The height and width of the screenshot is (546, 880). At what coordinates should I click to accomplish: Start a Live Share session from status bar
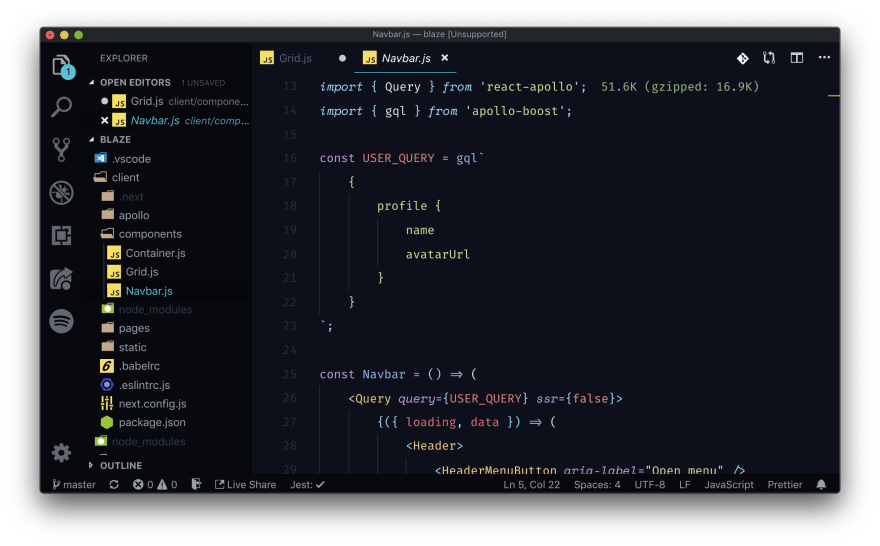245,484
